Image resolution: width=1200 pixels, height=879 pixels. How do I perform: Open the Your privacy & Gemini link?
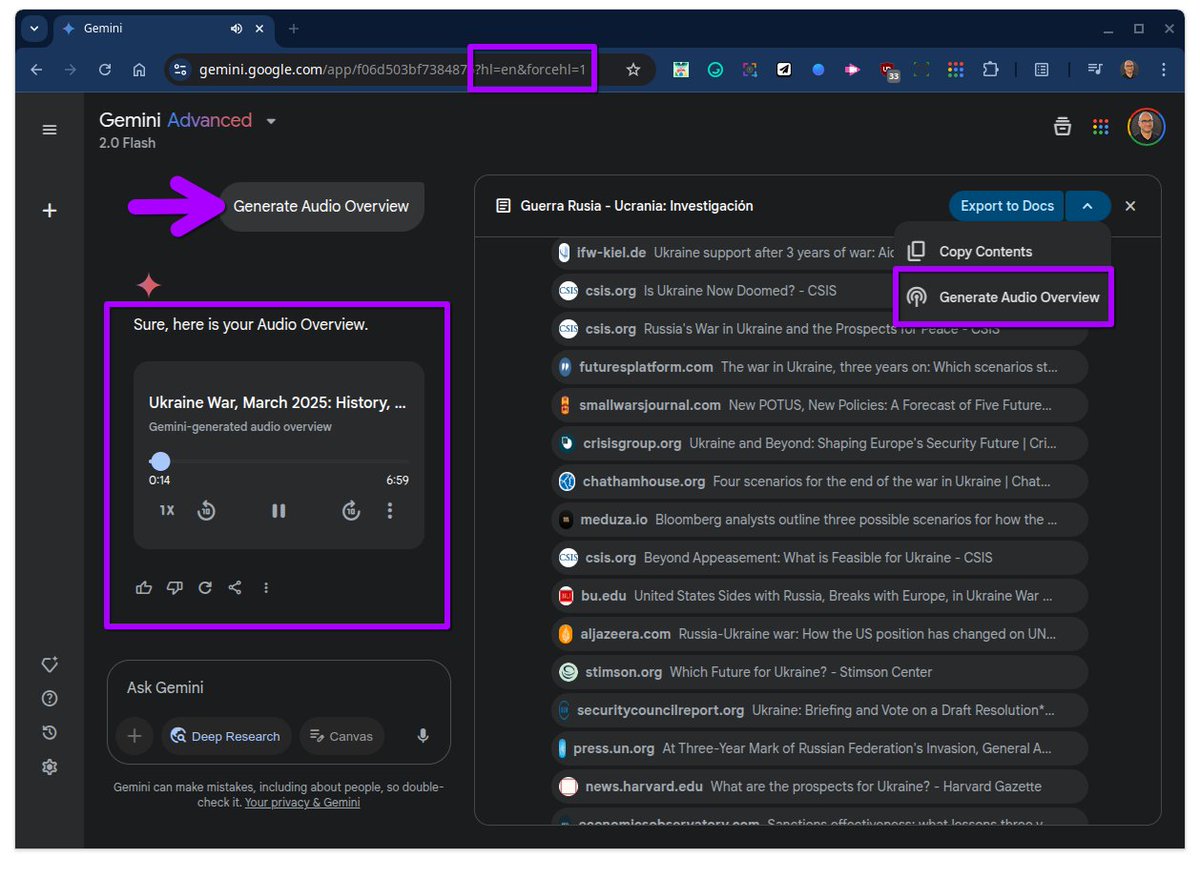click(x=302, y=803)
